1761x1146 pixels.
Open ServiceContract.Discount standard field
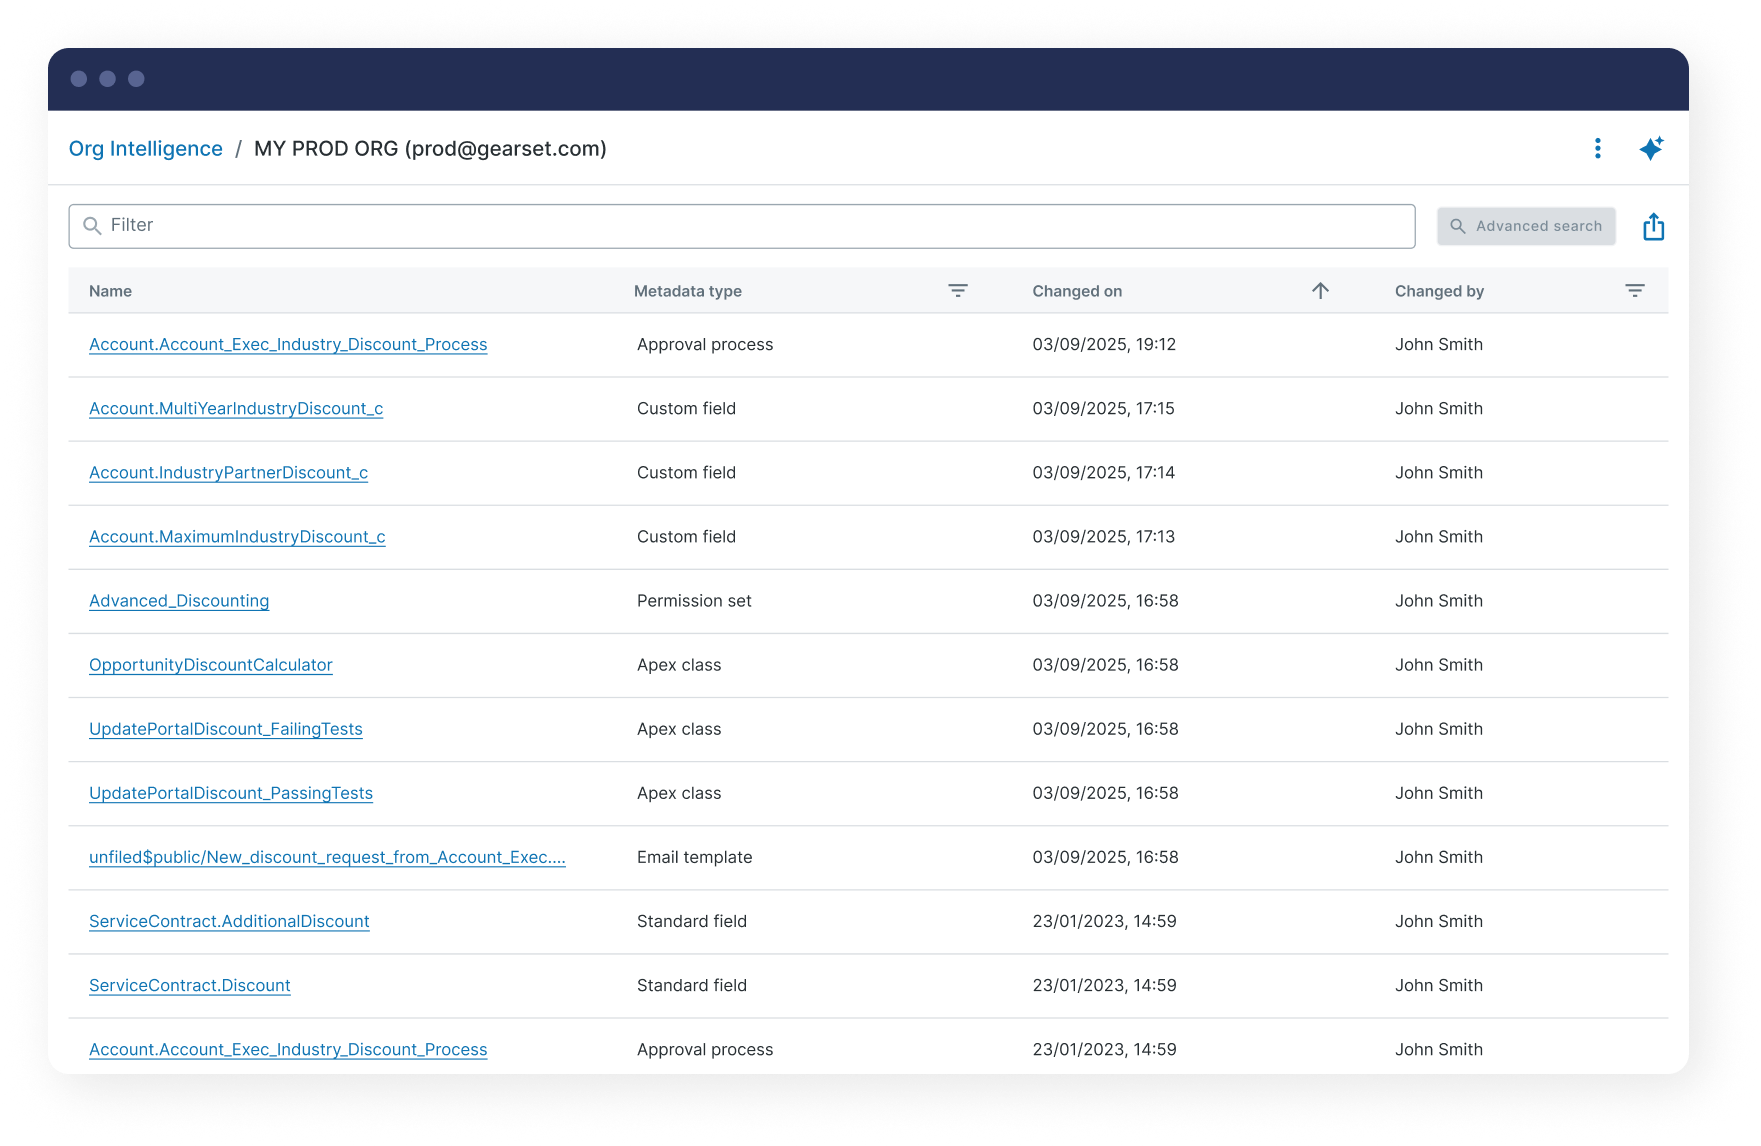pyautogui.click(x=189, y=985)
